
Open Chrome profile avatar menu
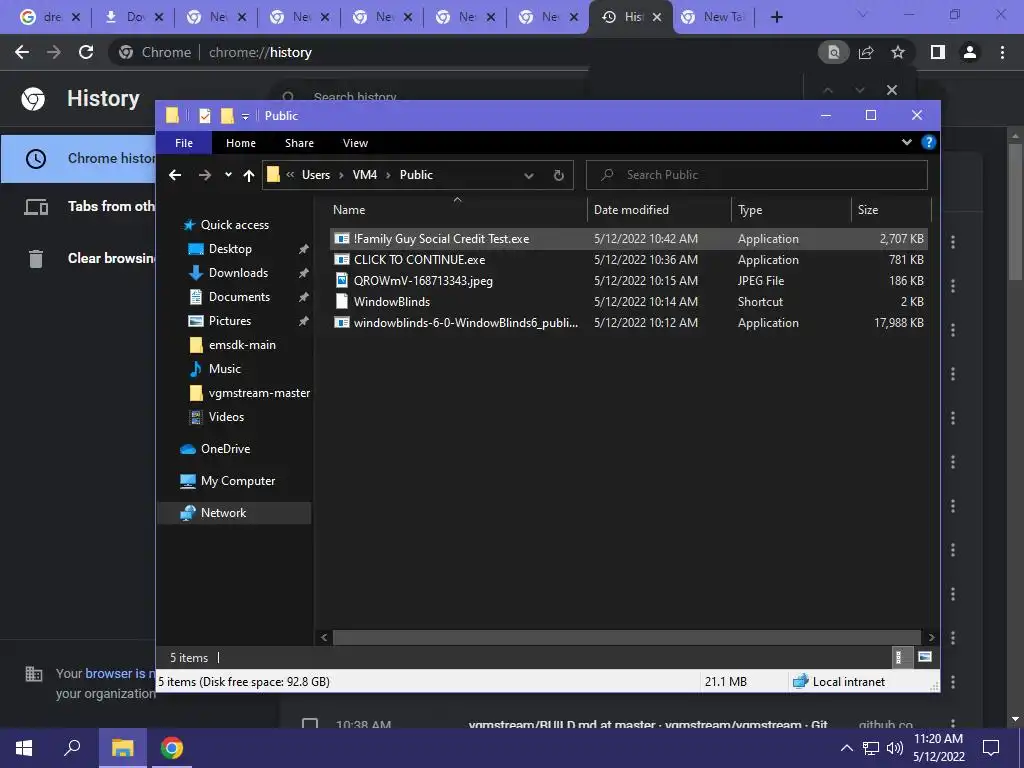[970, 52]
